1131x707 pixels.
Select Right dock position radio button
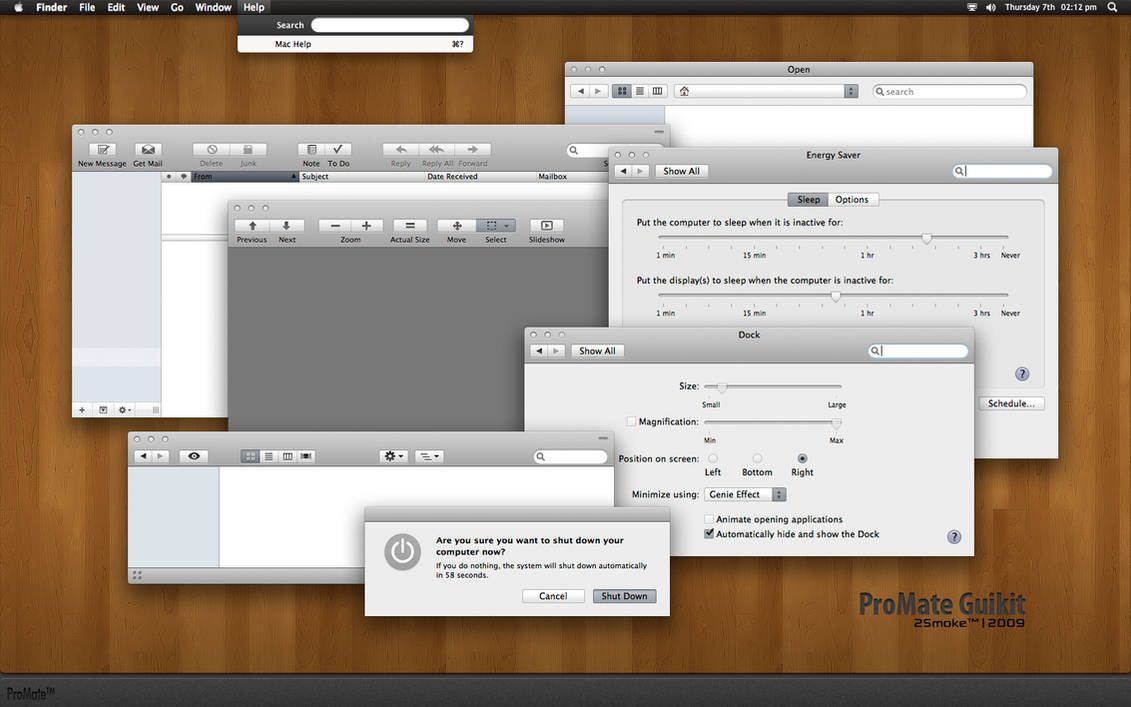[802, 458]
